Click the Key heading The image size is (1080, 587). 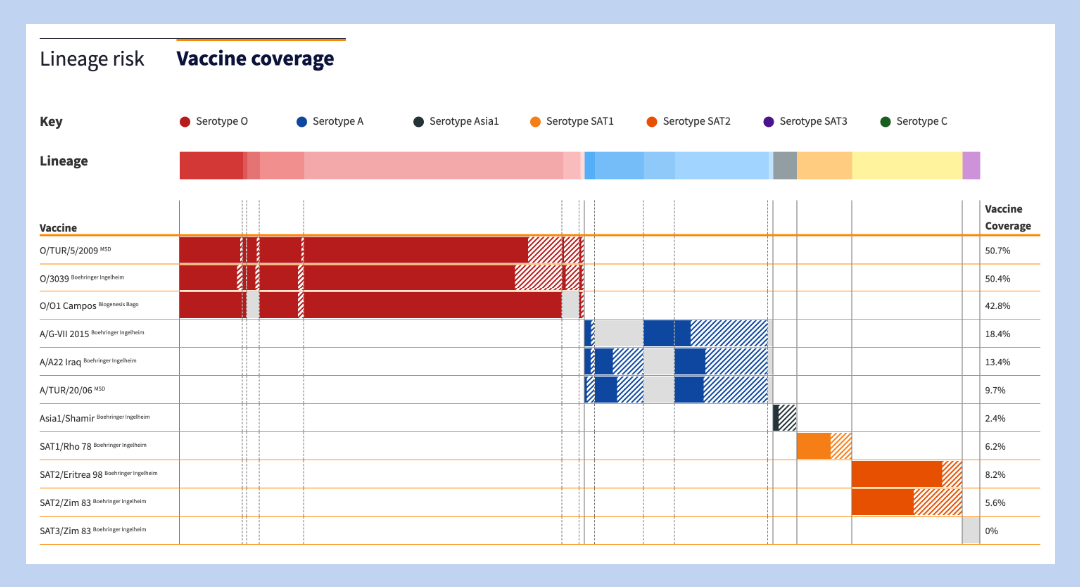point(51,122)
